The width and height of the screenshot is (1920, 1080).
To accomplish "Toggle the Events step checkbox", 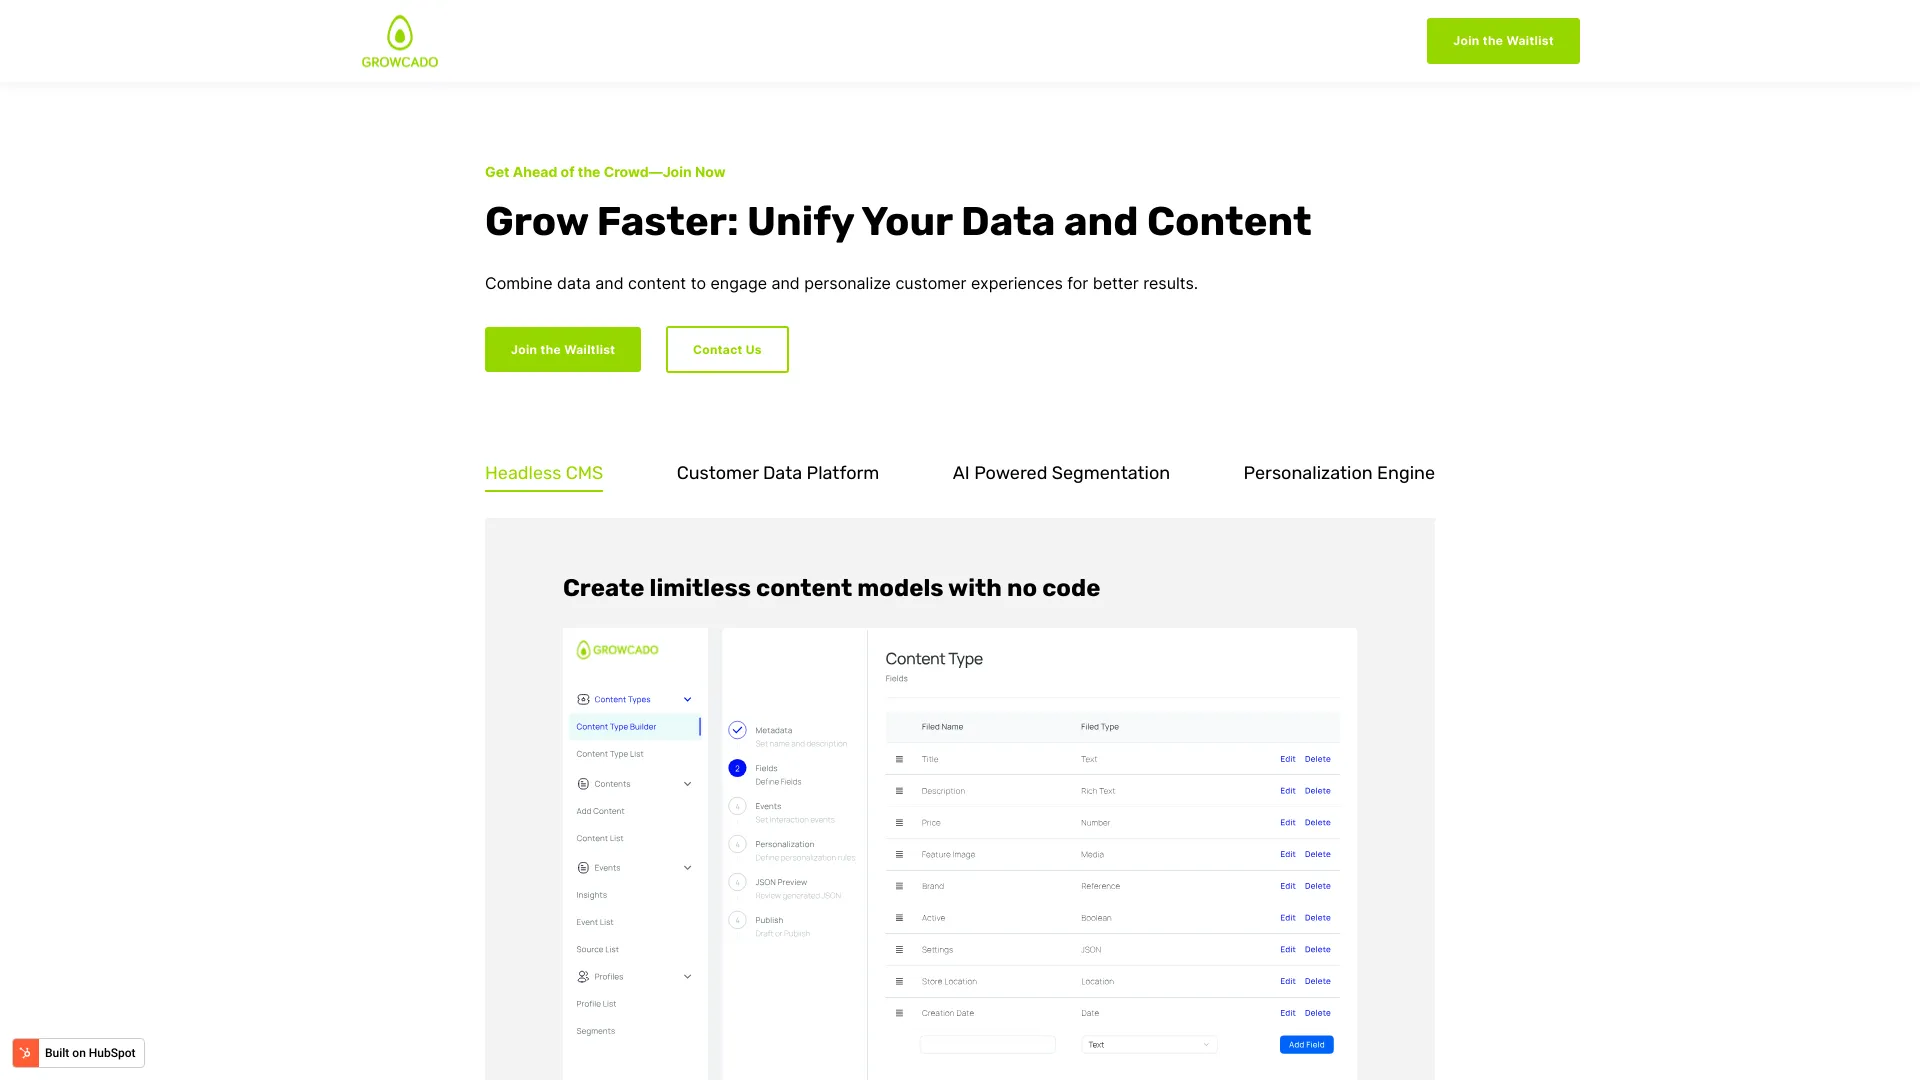I will click(737, 806).
